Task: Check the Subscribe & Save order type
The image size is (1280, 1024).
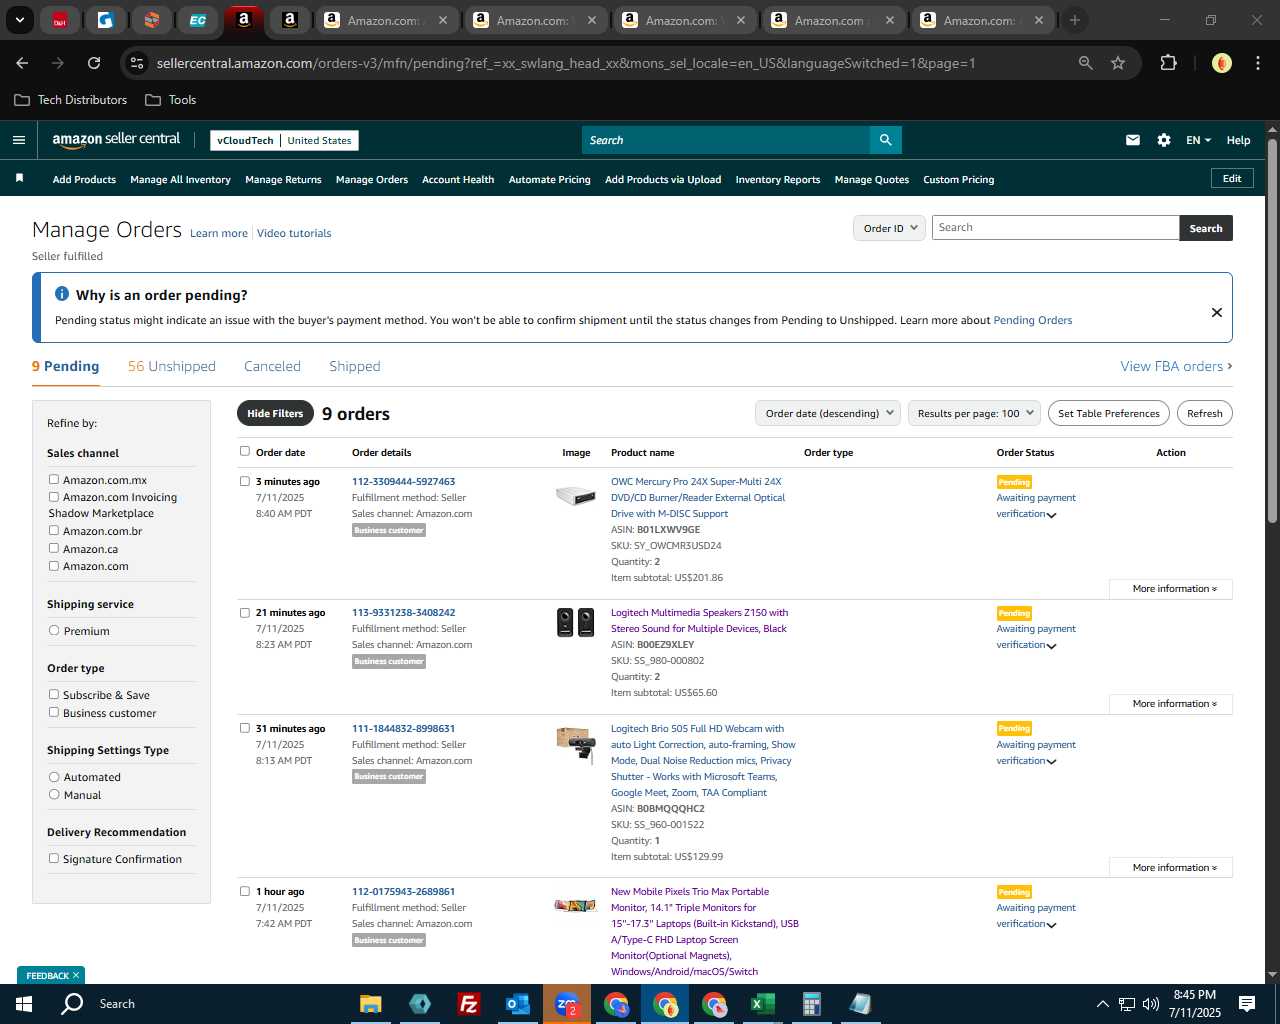Action: click(54, 694)
